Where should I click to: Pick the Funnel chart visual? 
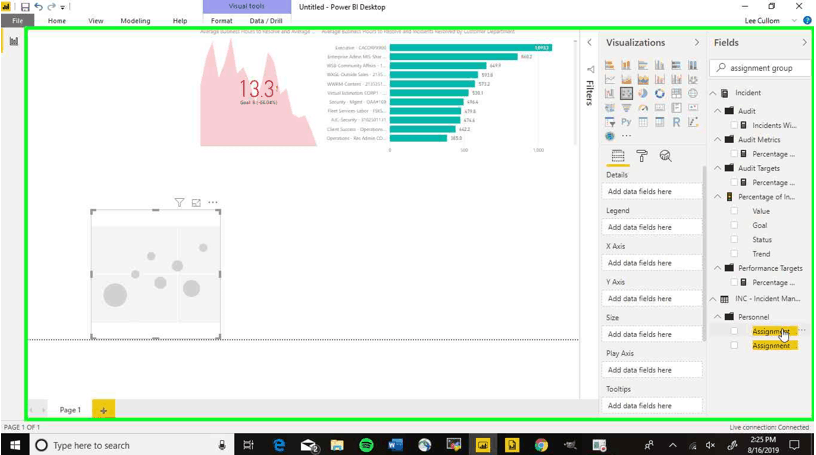pos(626,108)
